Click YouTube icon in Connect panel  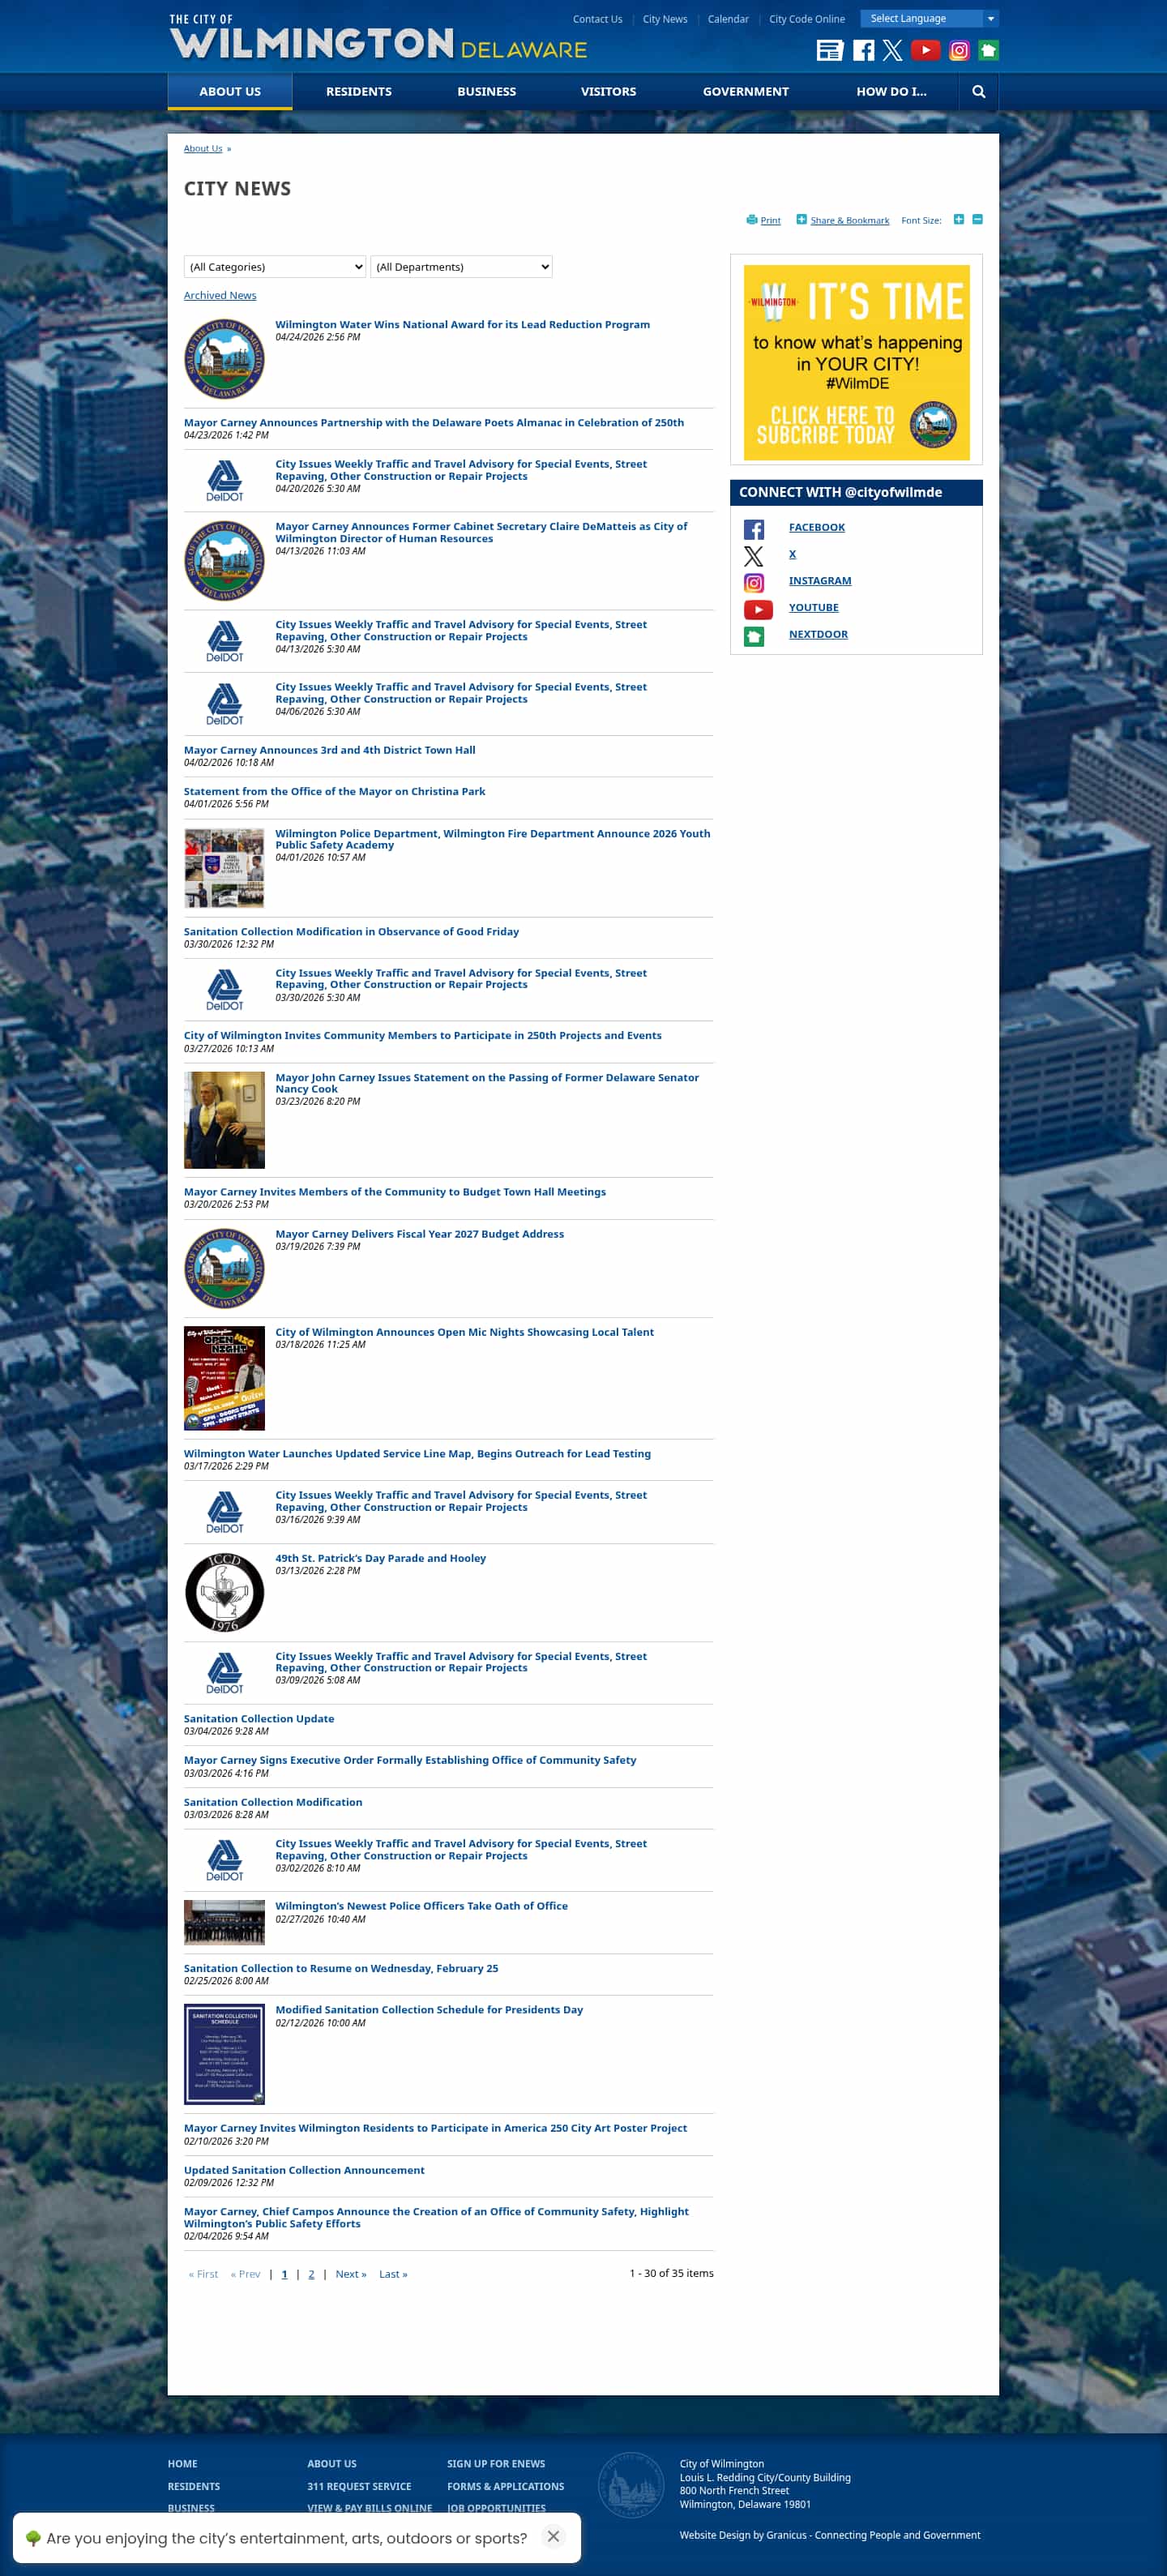758,609
